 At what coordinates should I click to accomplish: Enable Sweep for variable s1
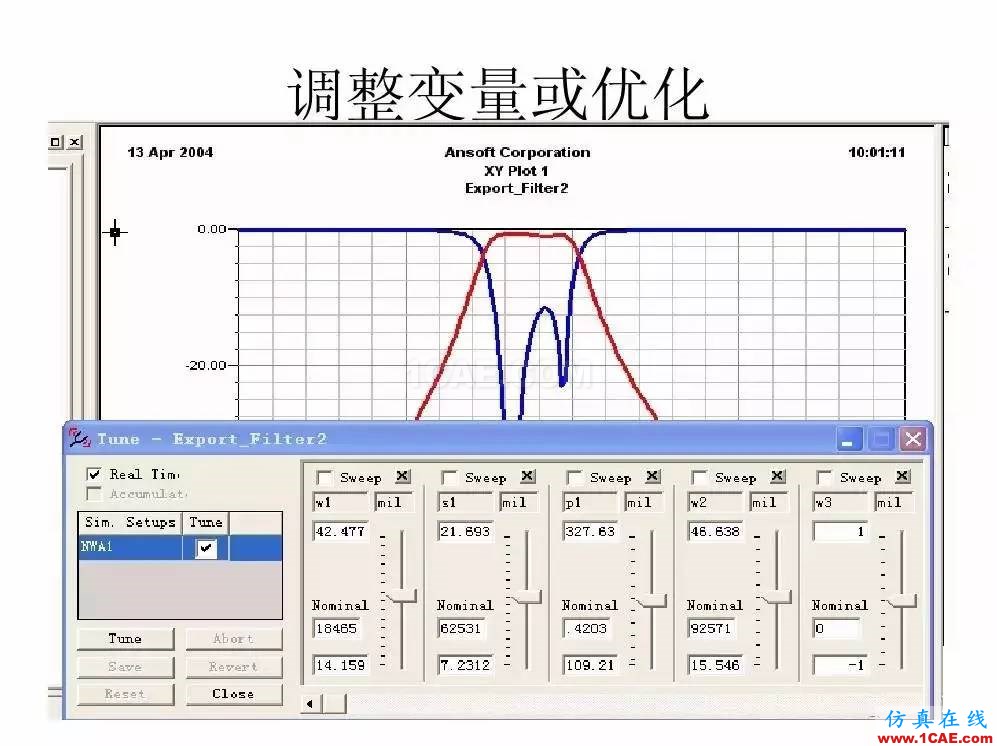[x=449, y=477]
